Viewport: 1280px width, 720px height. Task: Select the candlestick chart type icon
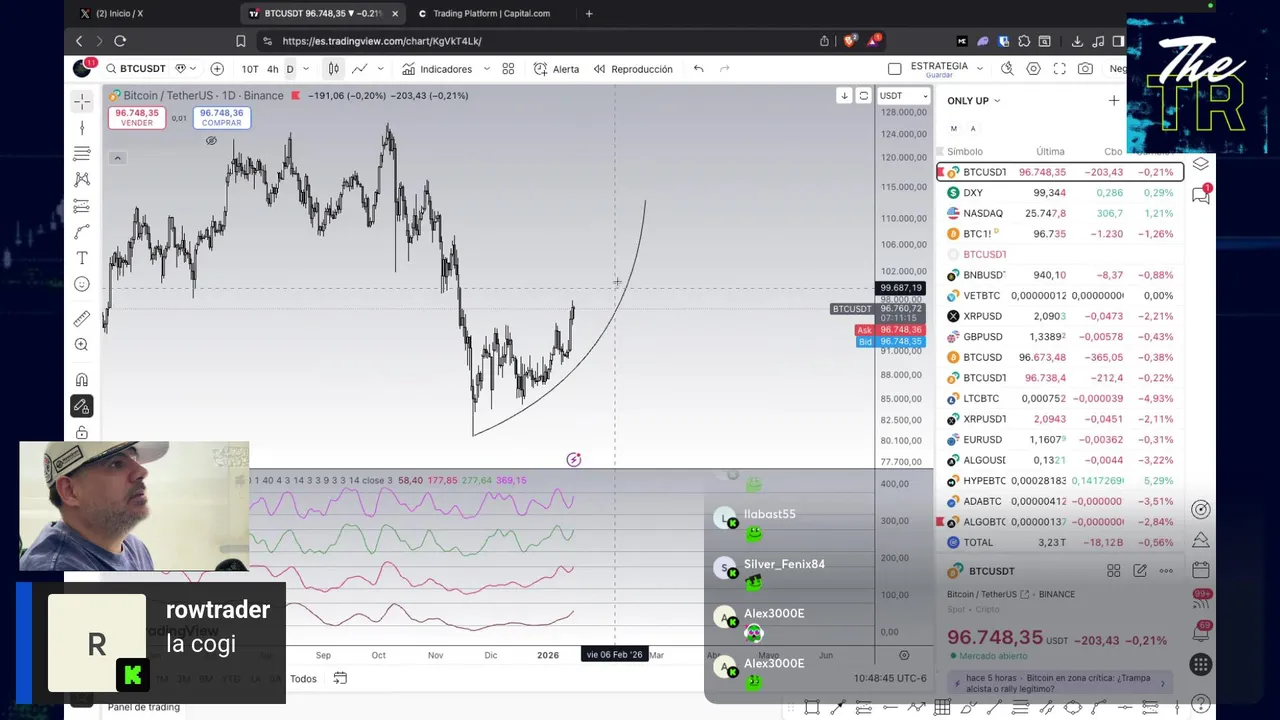click(x=333, y=69)
